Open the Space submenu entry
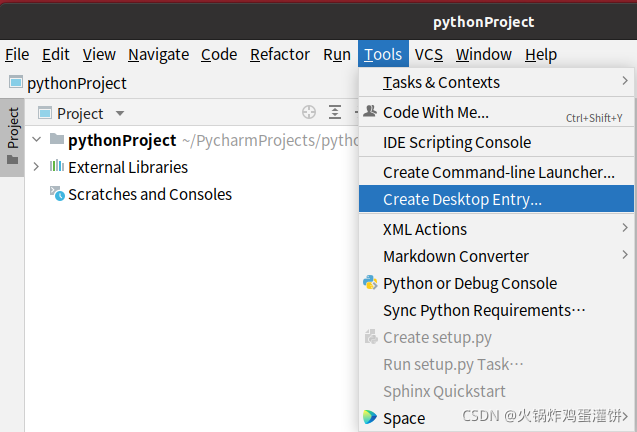The image size is (637, 432). point(496,418)
